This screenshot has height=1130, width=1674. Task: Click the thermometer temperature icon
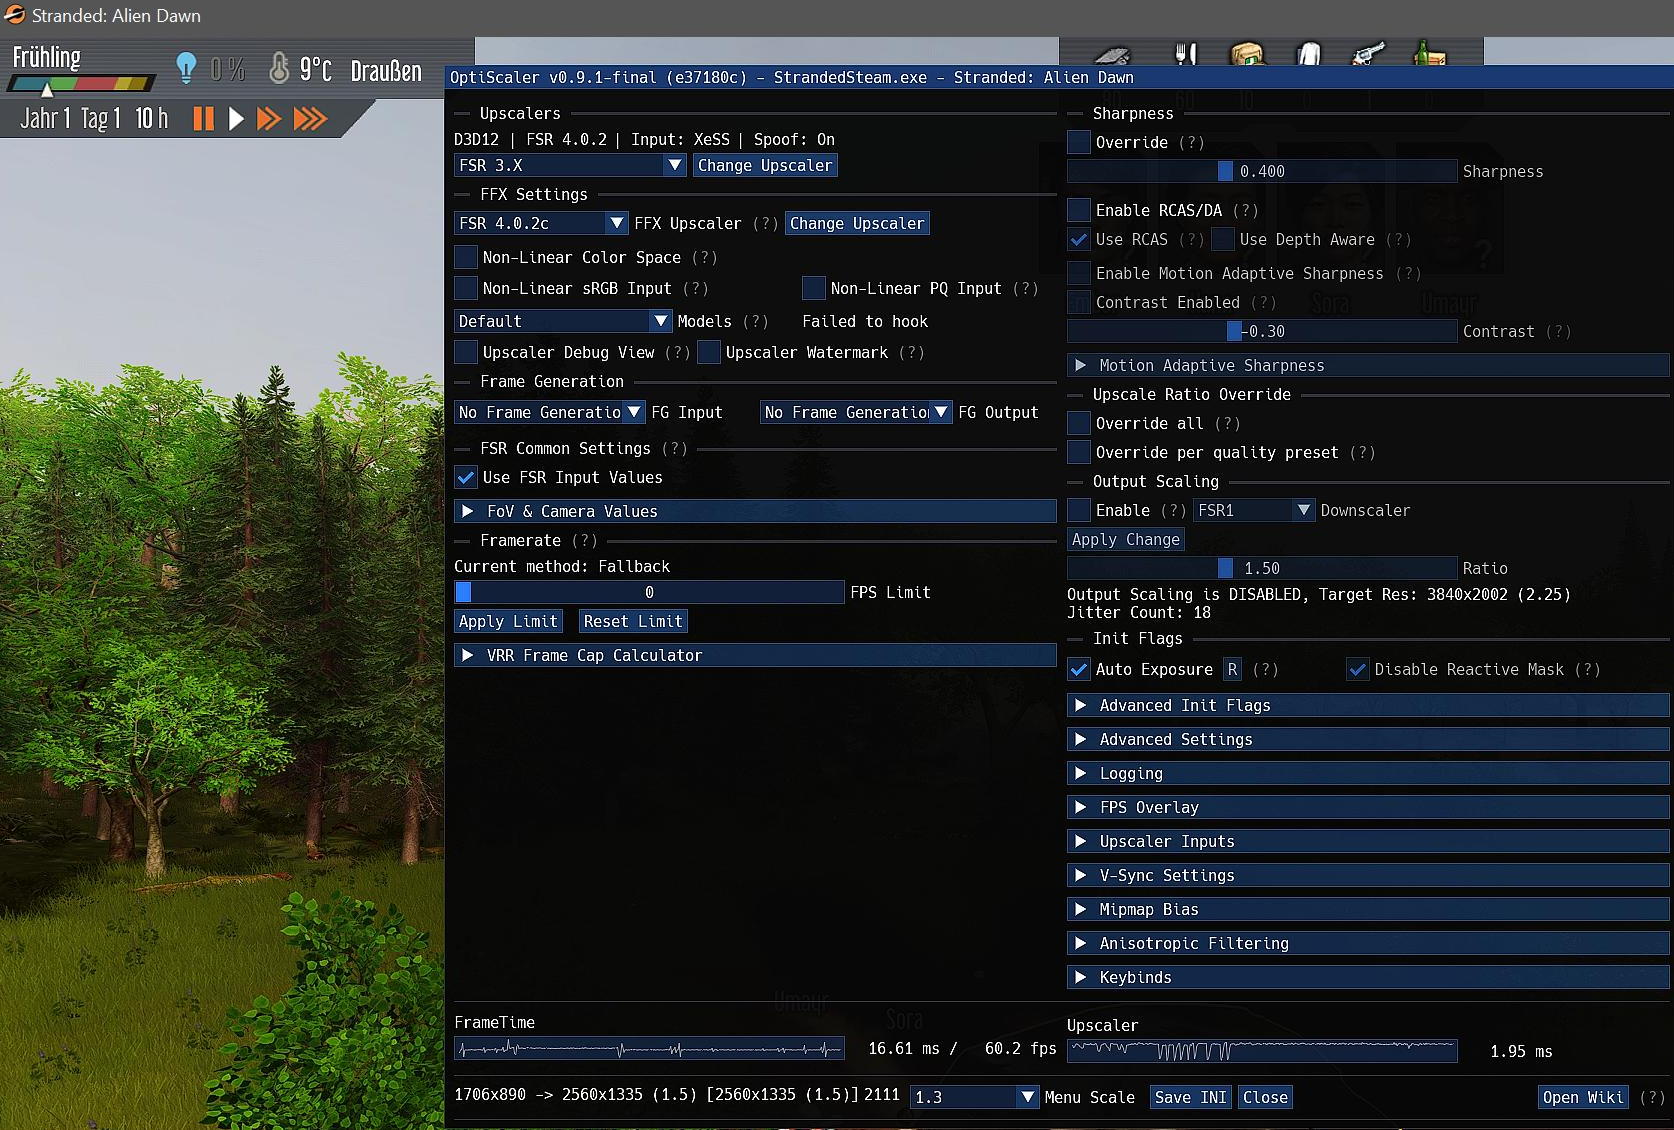pyautogui.click(x=279, y=68)
